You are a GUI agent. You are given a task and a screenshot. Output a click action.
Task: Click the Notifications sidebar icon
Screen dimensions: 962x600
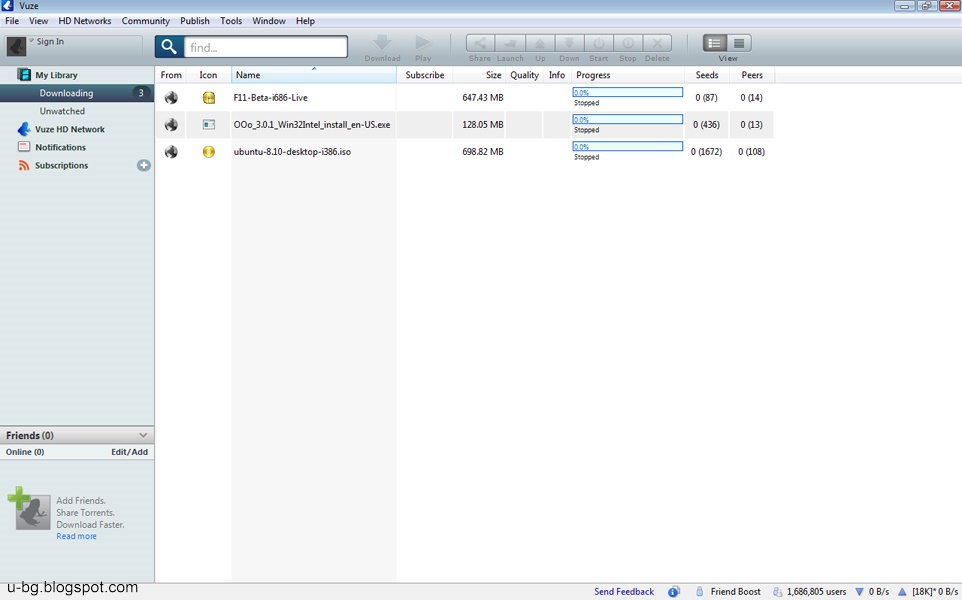[x=24, y=147]
